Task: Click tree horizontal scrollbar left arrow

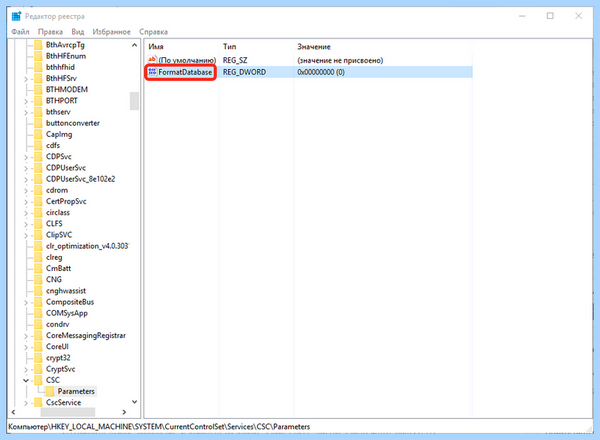Action: pyautogui.click(x=13, y=412)
